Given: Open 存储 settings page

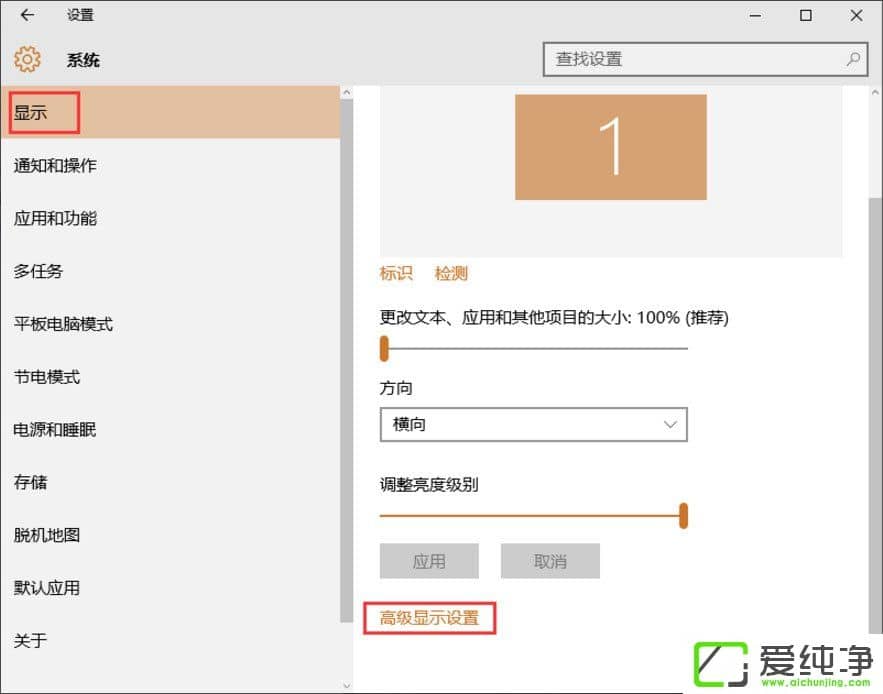Looking at the screenshot, I should click(x=30, y=482).
